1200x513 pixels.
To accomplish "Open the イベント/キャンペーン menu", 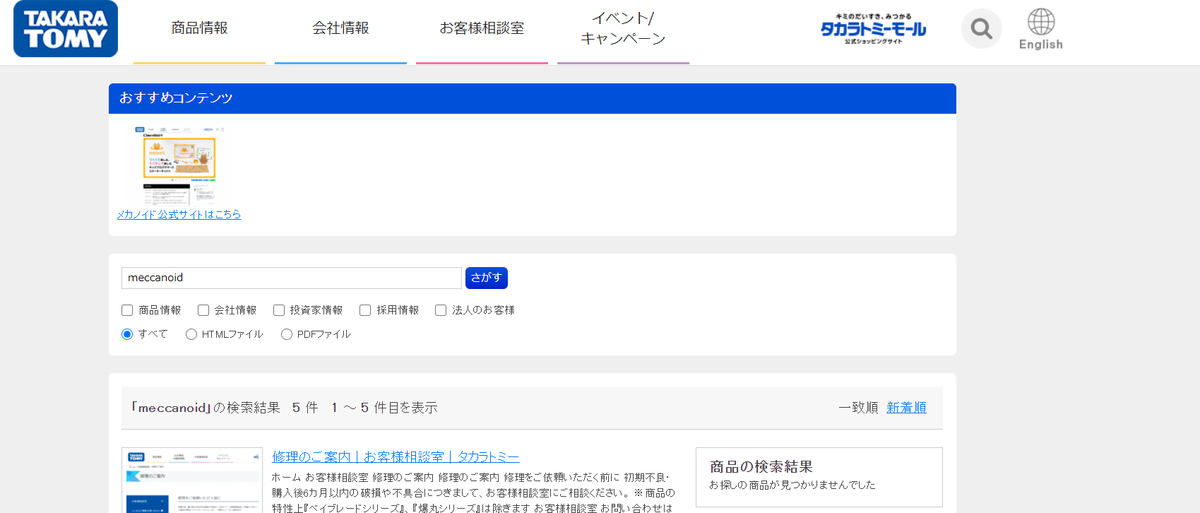I will click(623, 29).
